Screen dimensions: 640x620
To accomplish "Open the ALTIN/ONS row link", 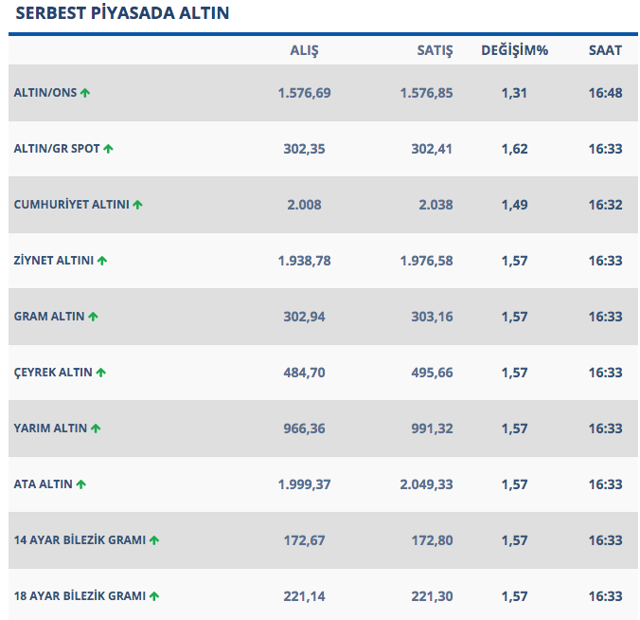I will click(44, 93).
